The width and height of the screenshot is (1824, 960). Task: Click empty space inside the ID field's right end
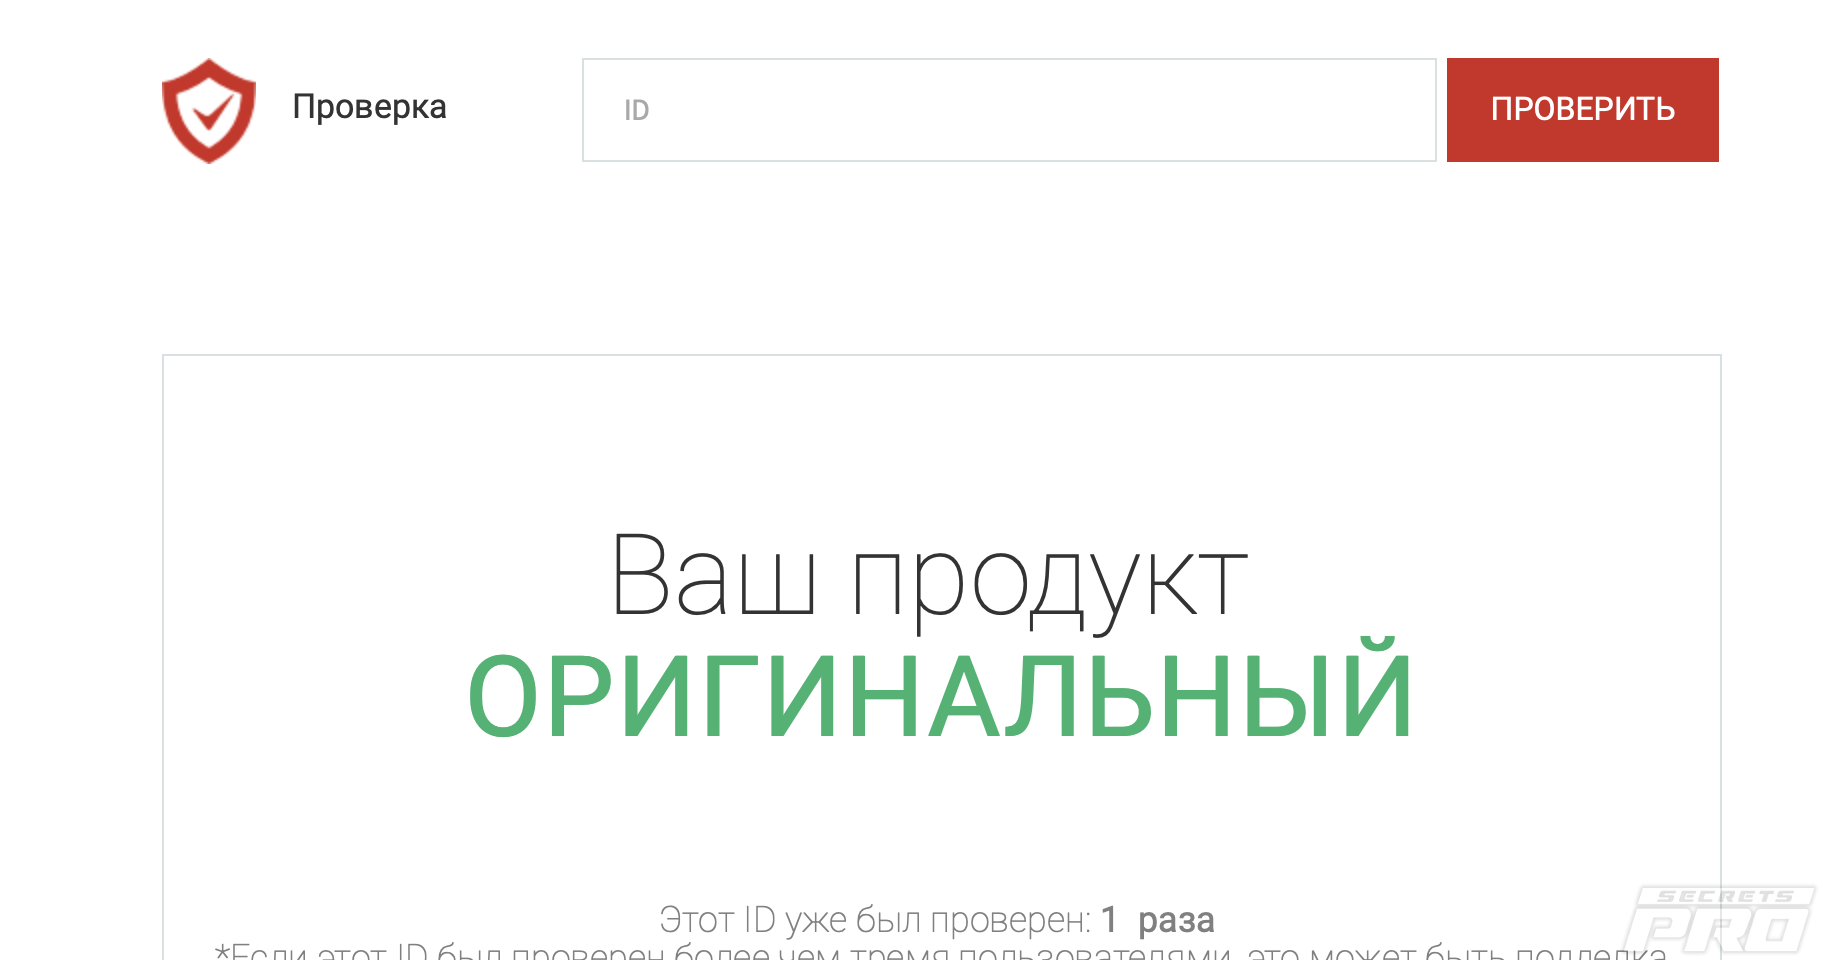1380,110
